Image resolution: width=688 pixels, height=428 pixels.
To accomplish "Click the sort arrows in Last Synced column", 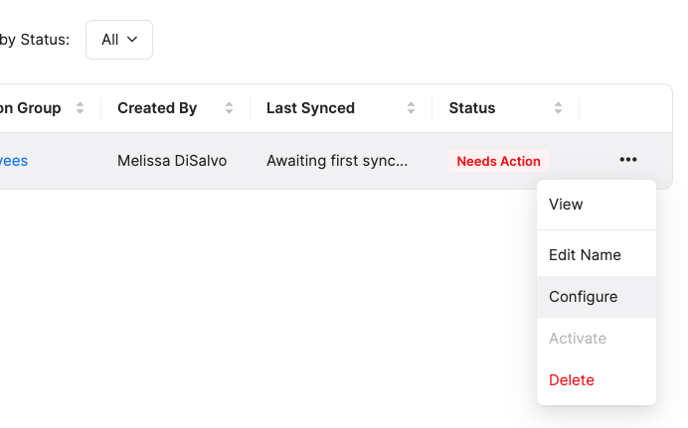I will click(410, 108).
